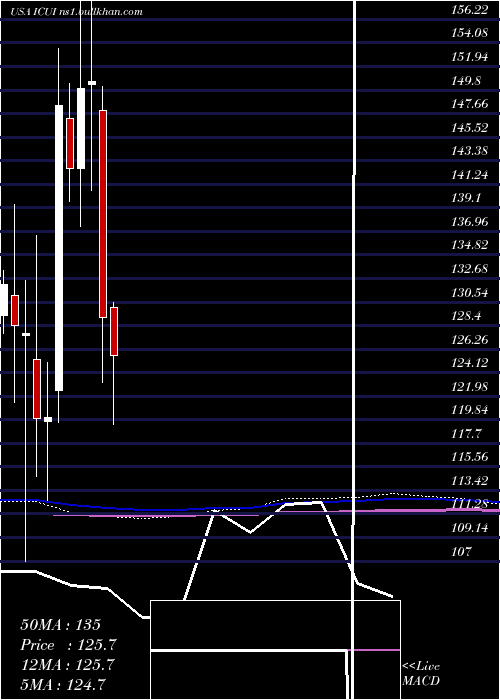The width and height of the screenshot is (500, 700).
Task: Click the price label 128.4
Action: (x=466, y=317)
